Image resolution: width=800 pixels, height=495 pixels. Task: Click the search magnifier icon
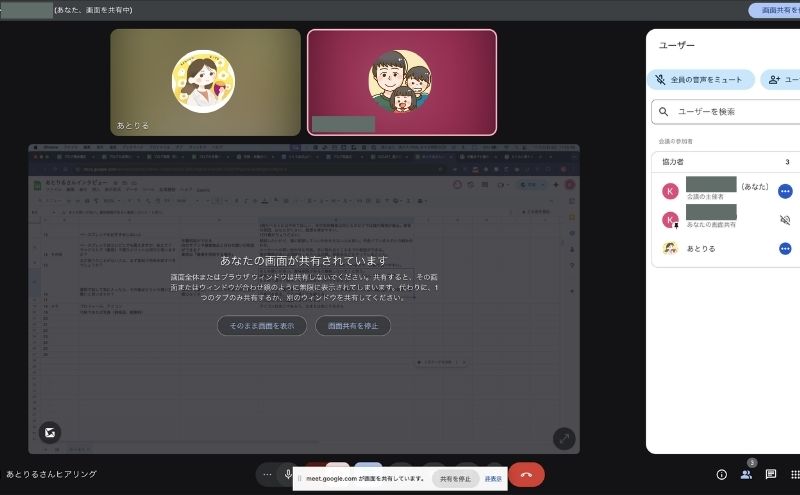[663, 112]
